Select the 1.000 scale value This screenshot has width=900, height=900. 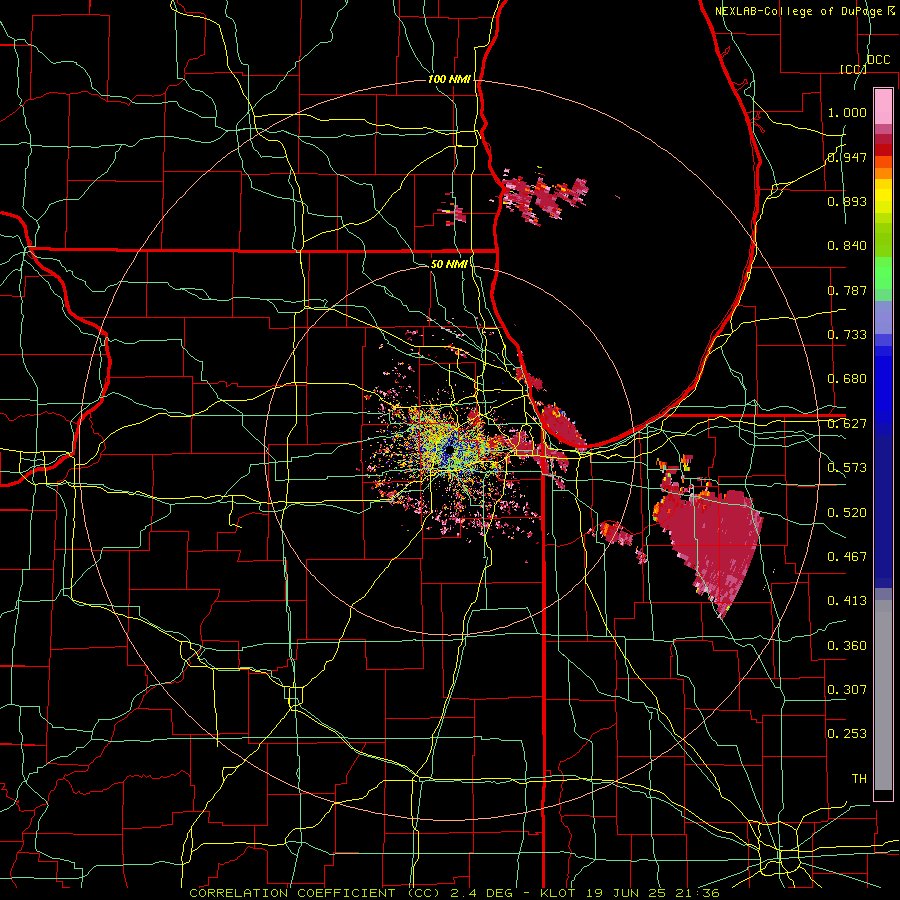coord(847,112)
